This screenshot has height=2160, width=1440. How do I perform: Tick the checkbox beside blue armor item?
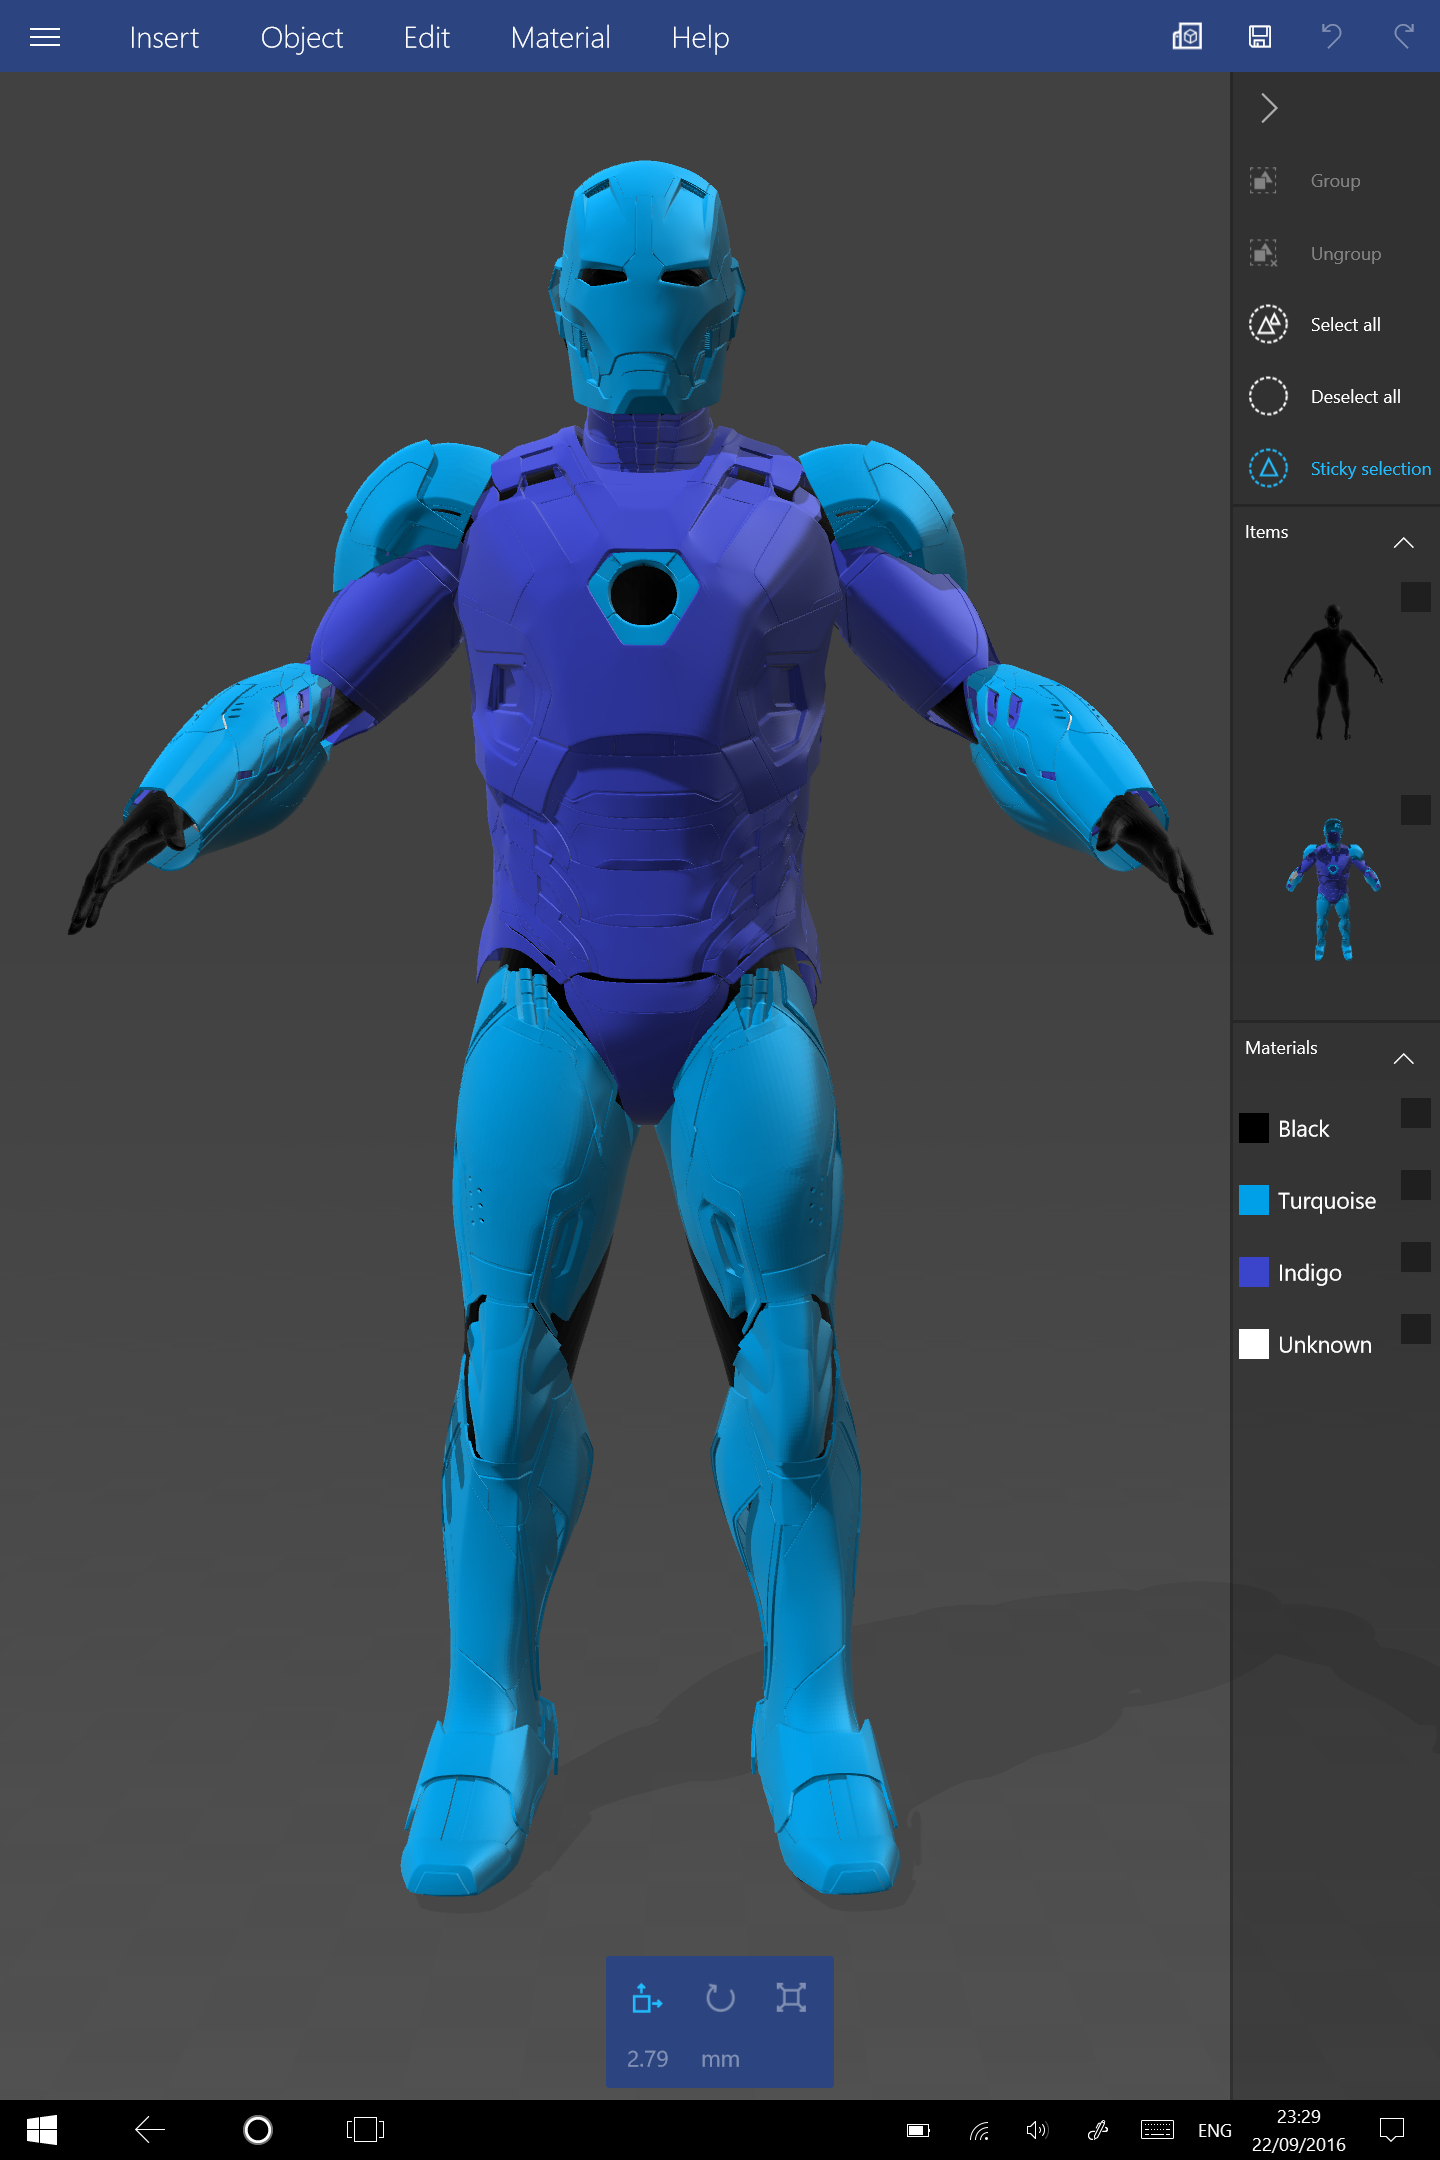point(1415,810)
